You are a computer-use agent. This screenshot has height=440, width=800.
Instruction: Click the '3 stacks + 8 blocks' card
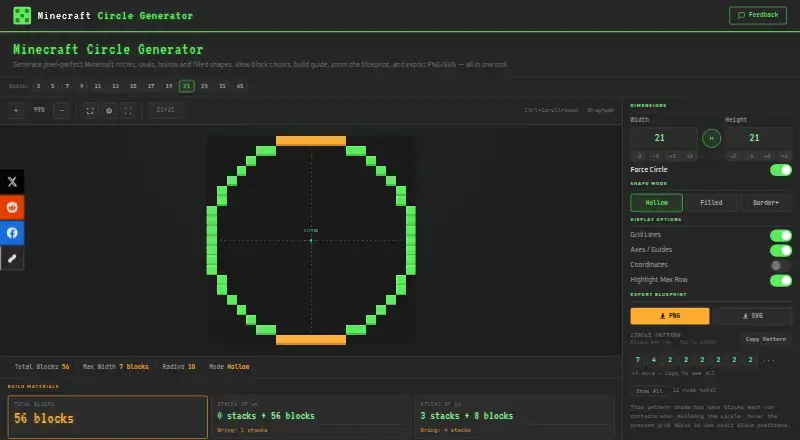[514, 417]
